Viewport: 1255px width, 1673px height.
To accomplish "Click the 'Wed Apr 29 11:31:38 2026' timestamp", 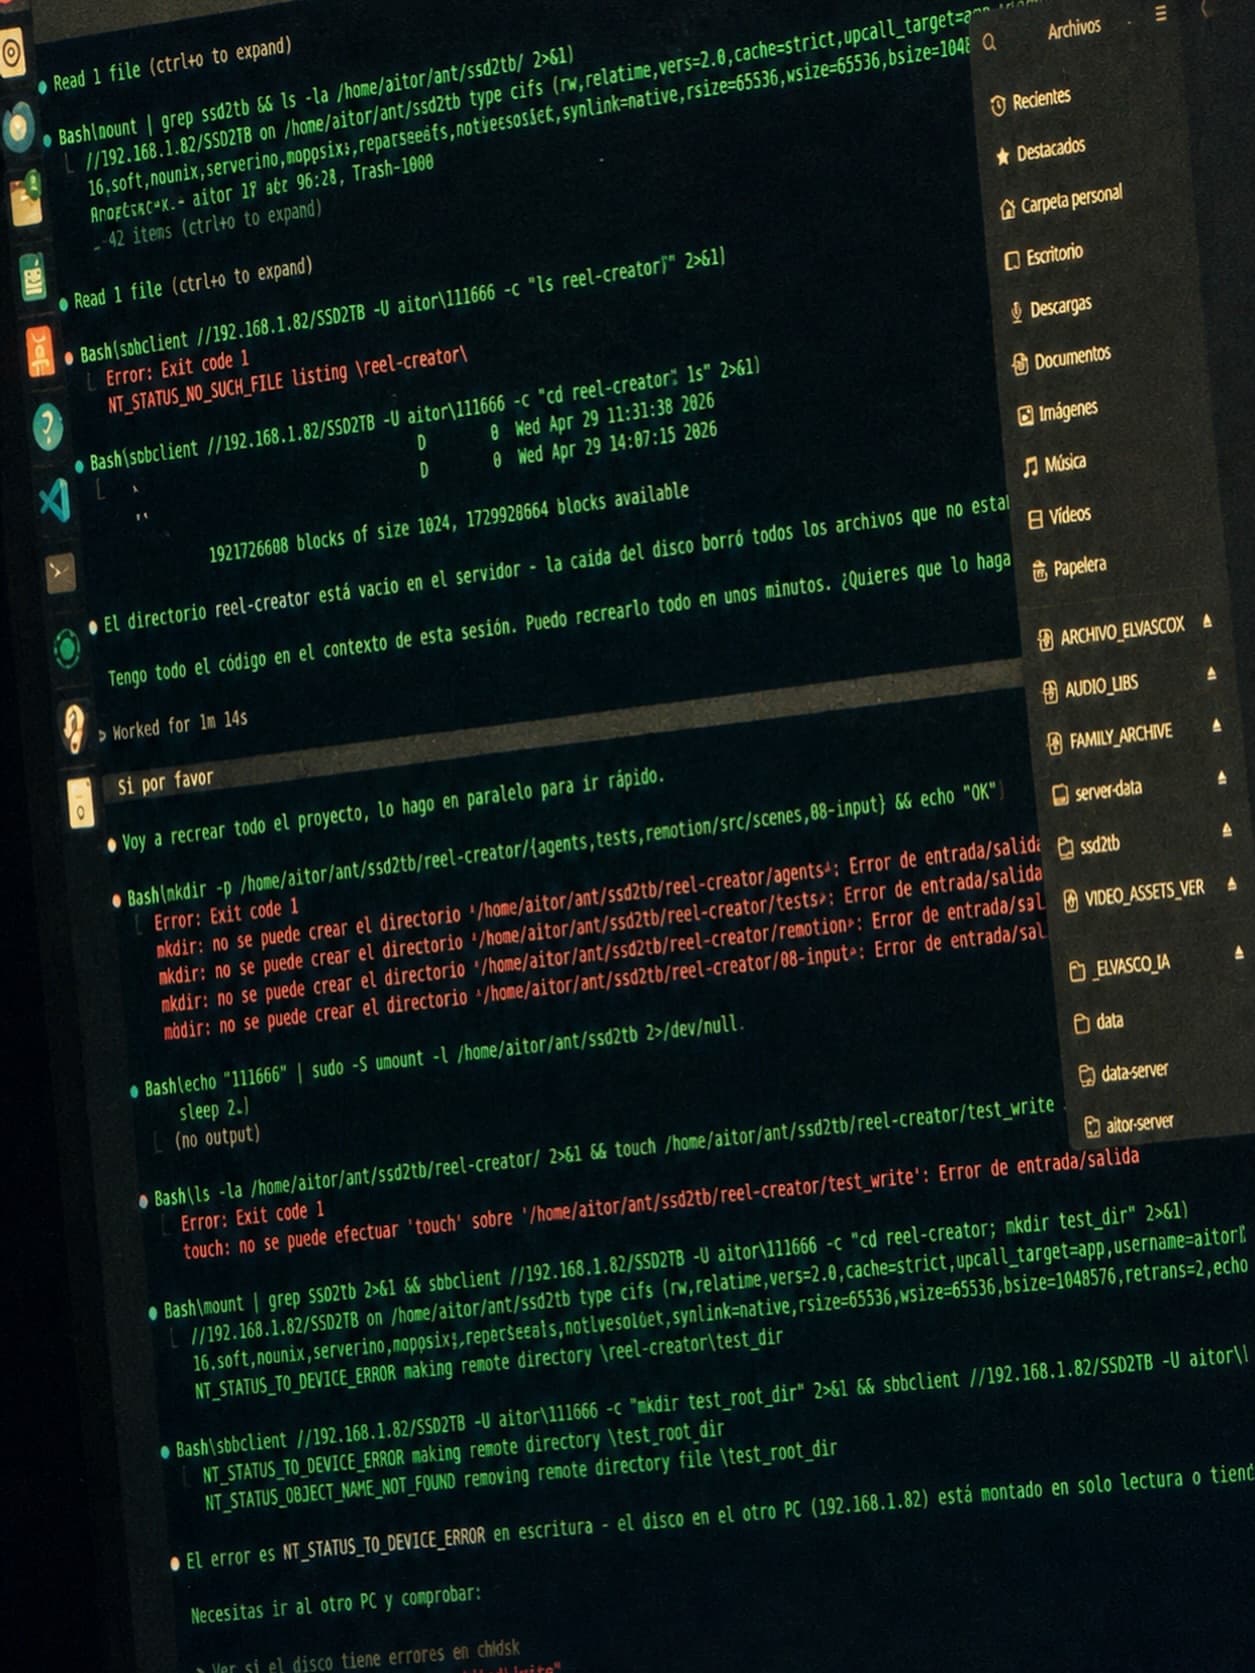I will [615, 415].
